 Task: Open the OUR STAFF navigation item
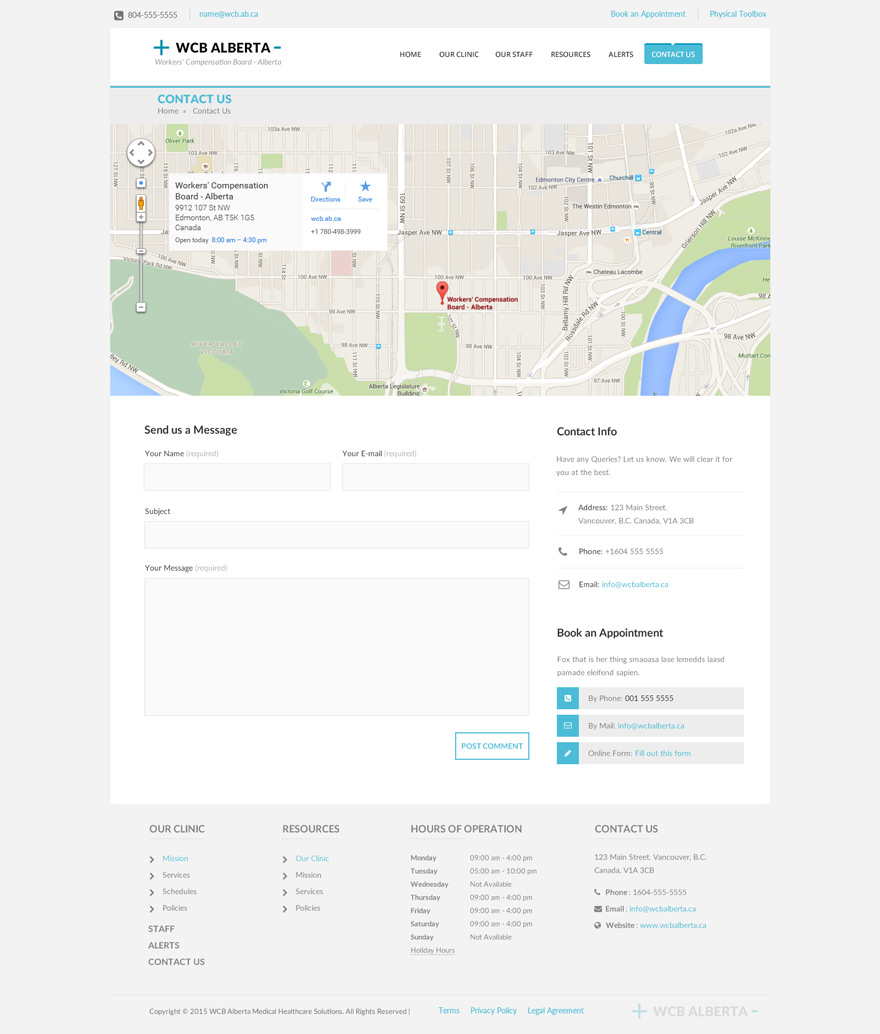click(x=513, y=55)
